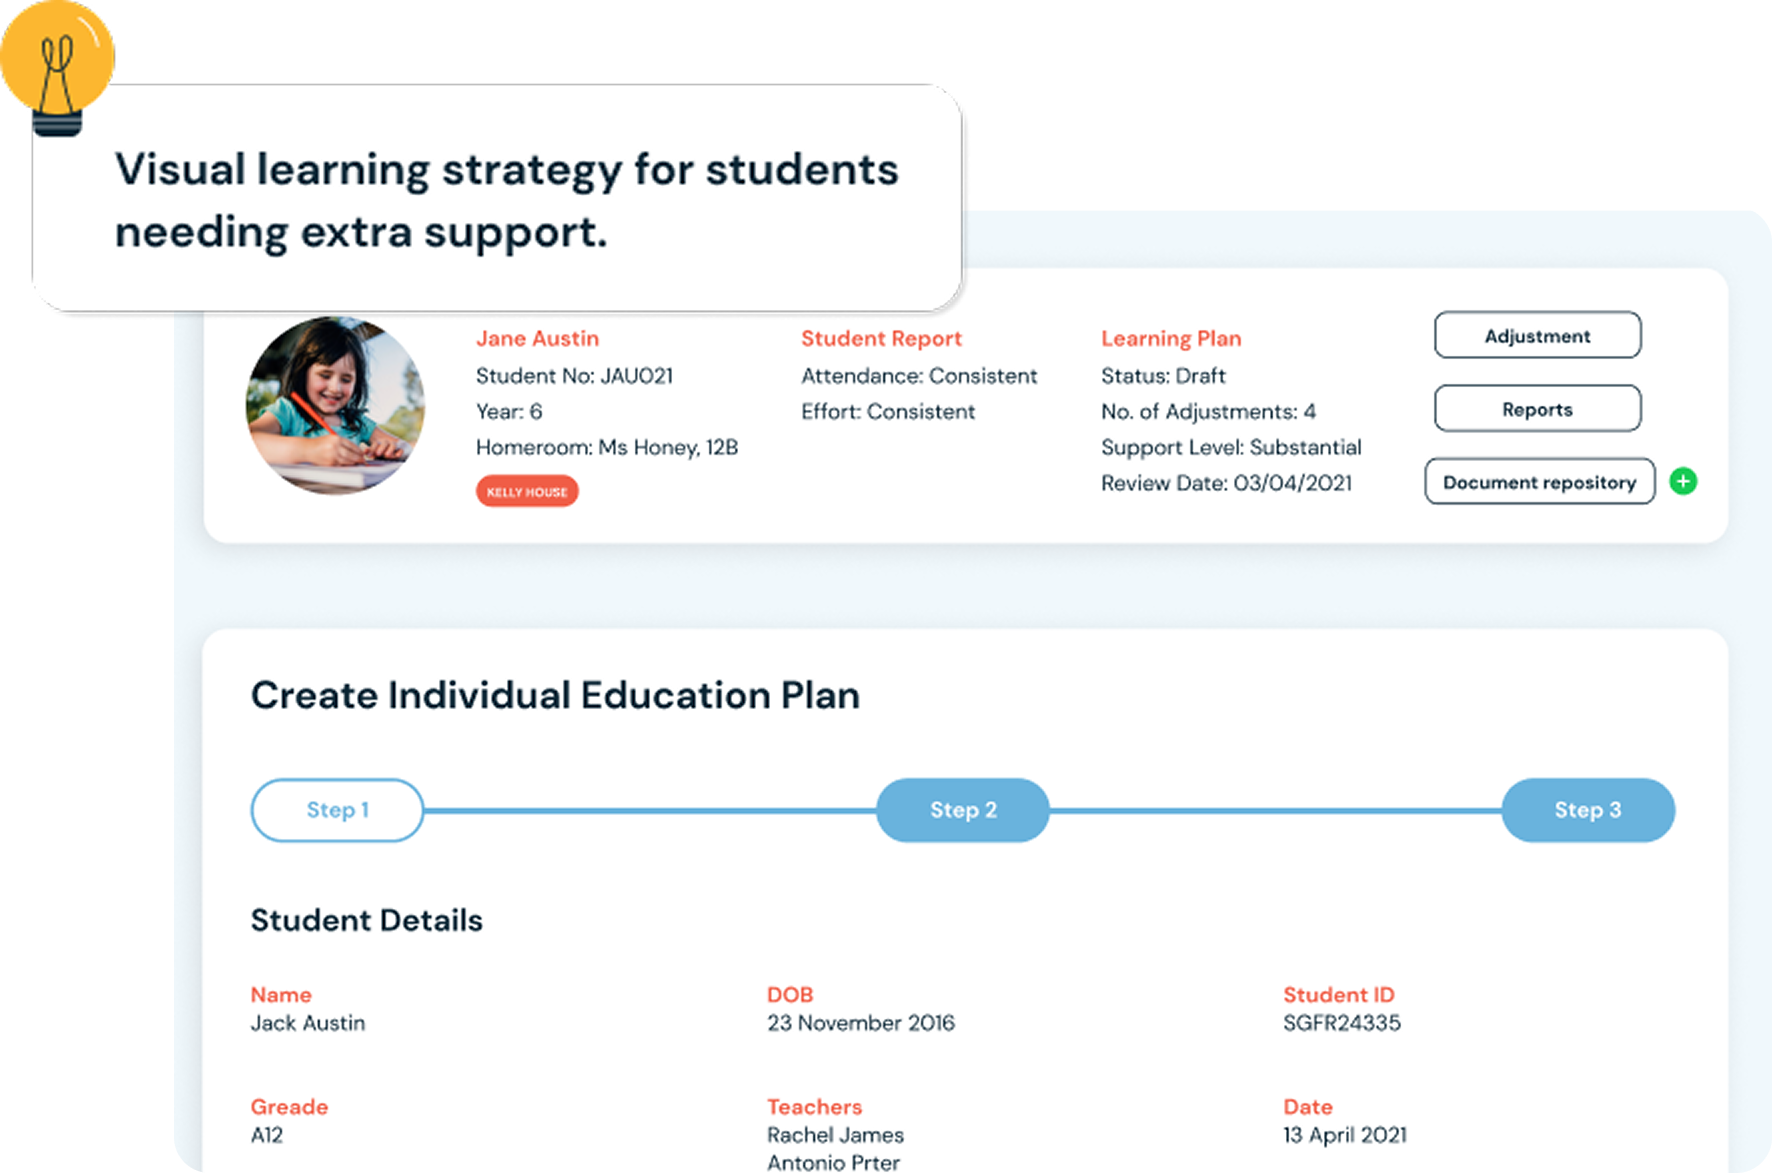Select the Student ID value SGFR24335
Viewport: 1773px width, 1173px height.
pos(1342,1023)
